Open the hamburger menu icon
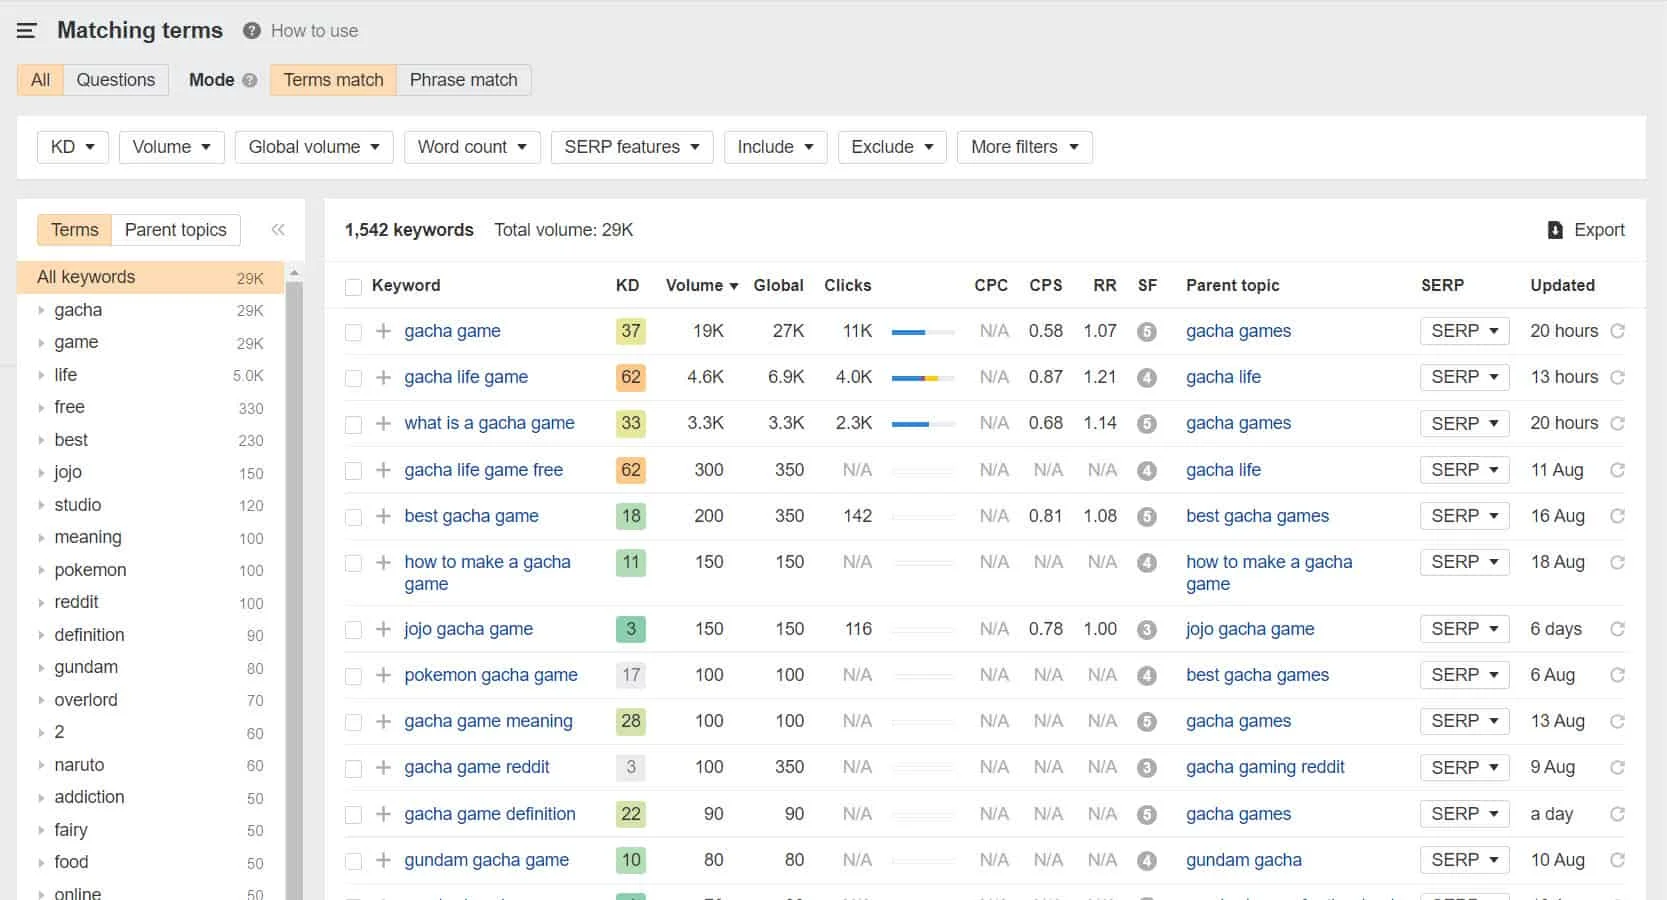The width and height of the screenshot is (1667, 900). pyautogui.click(x=27, y=31)
